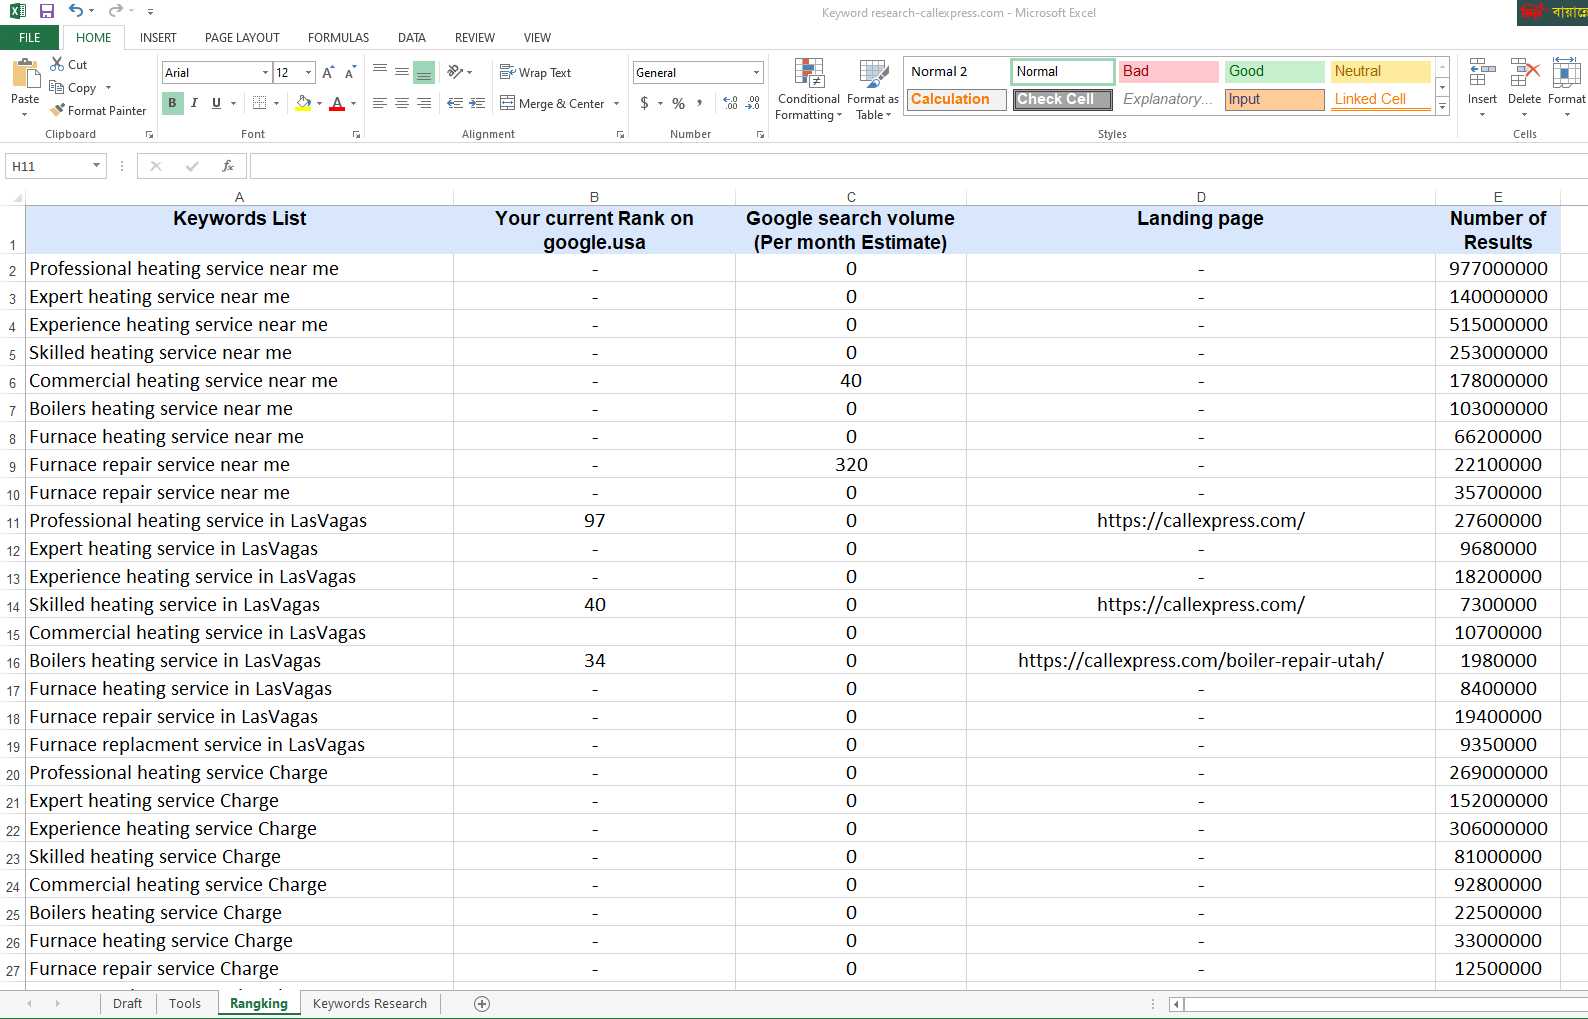Open the font size 12 dropdown

[308, 72]
